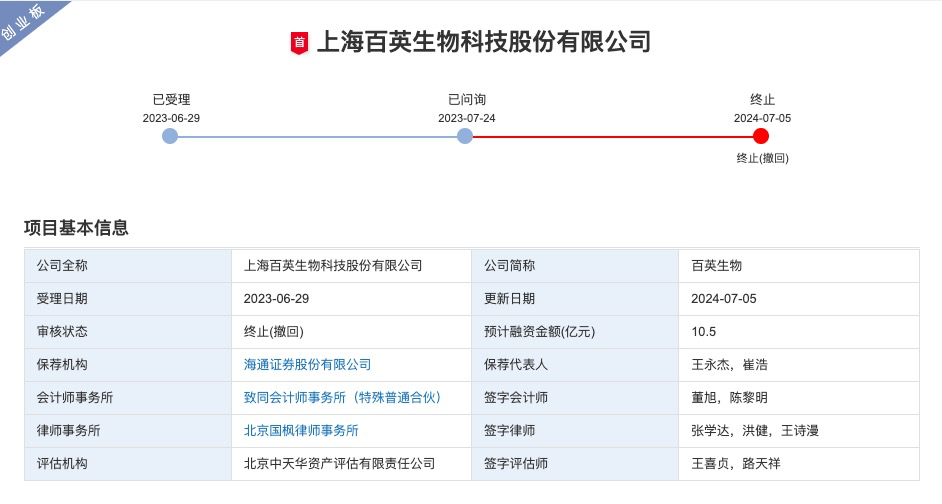The image size is (942, 504).
Task: Click the 终止(撤回) label below the red node
Action: (x=762, y=158)
